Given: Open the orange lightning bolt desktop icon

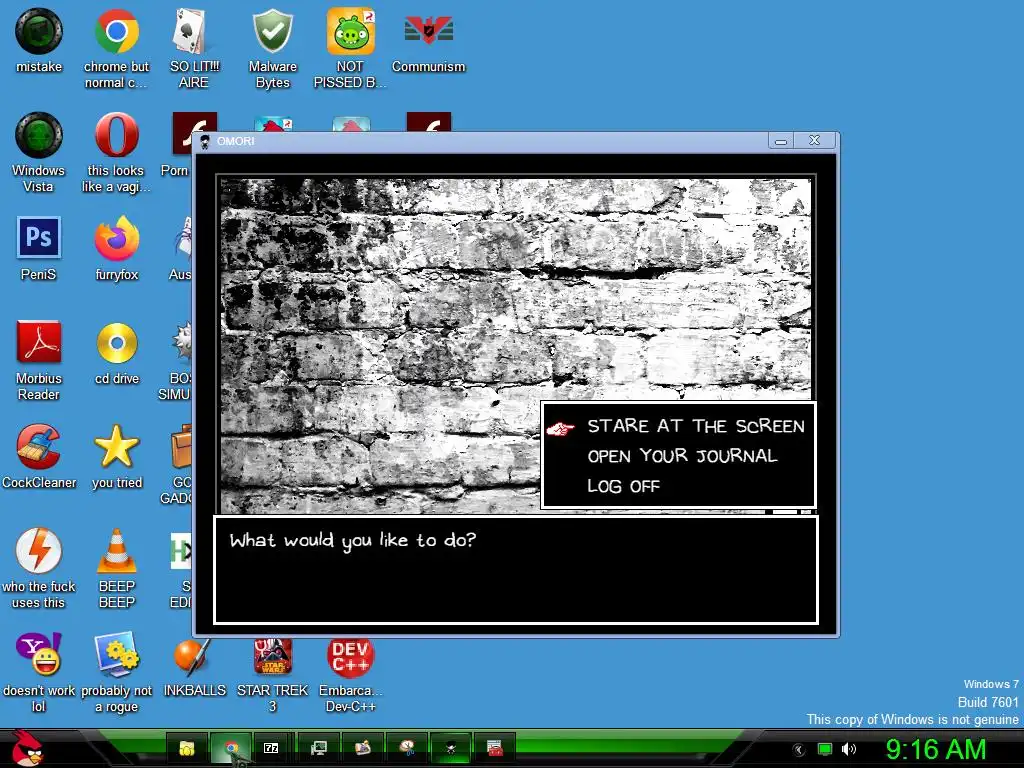Looking at the screenshot, I should (39, 550).
